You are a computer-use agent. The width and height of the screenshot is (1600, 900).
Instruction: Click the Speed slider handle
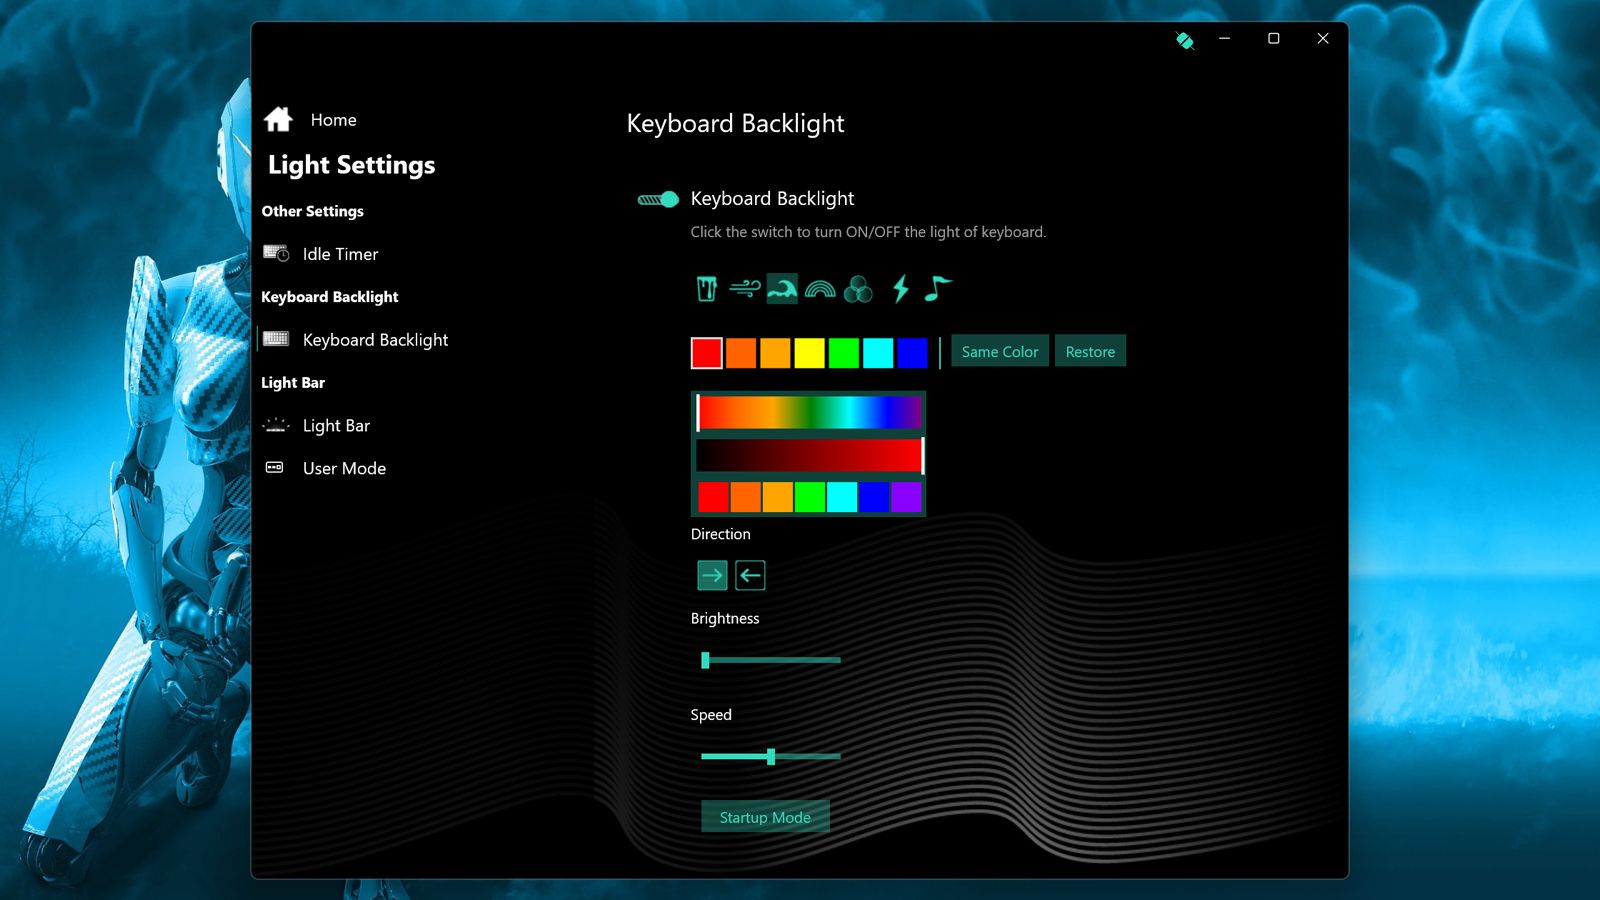pyautogui.click(x=771, y=757)
